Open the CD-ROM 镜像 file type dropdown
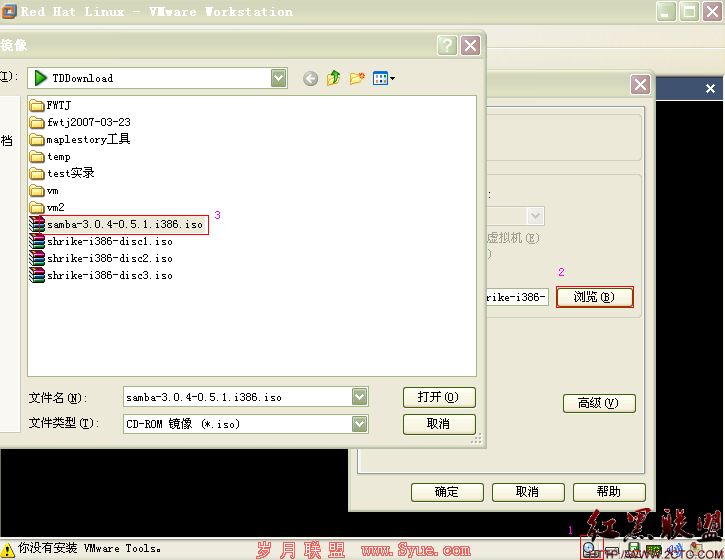The width and height of the screenshot is (725, 560). pos(359,424)
